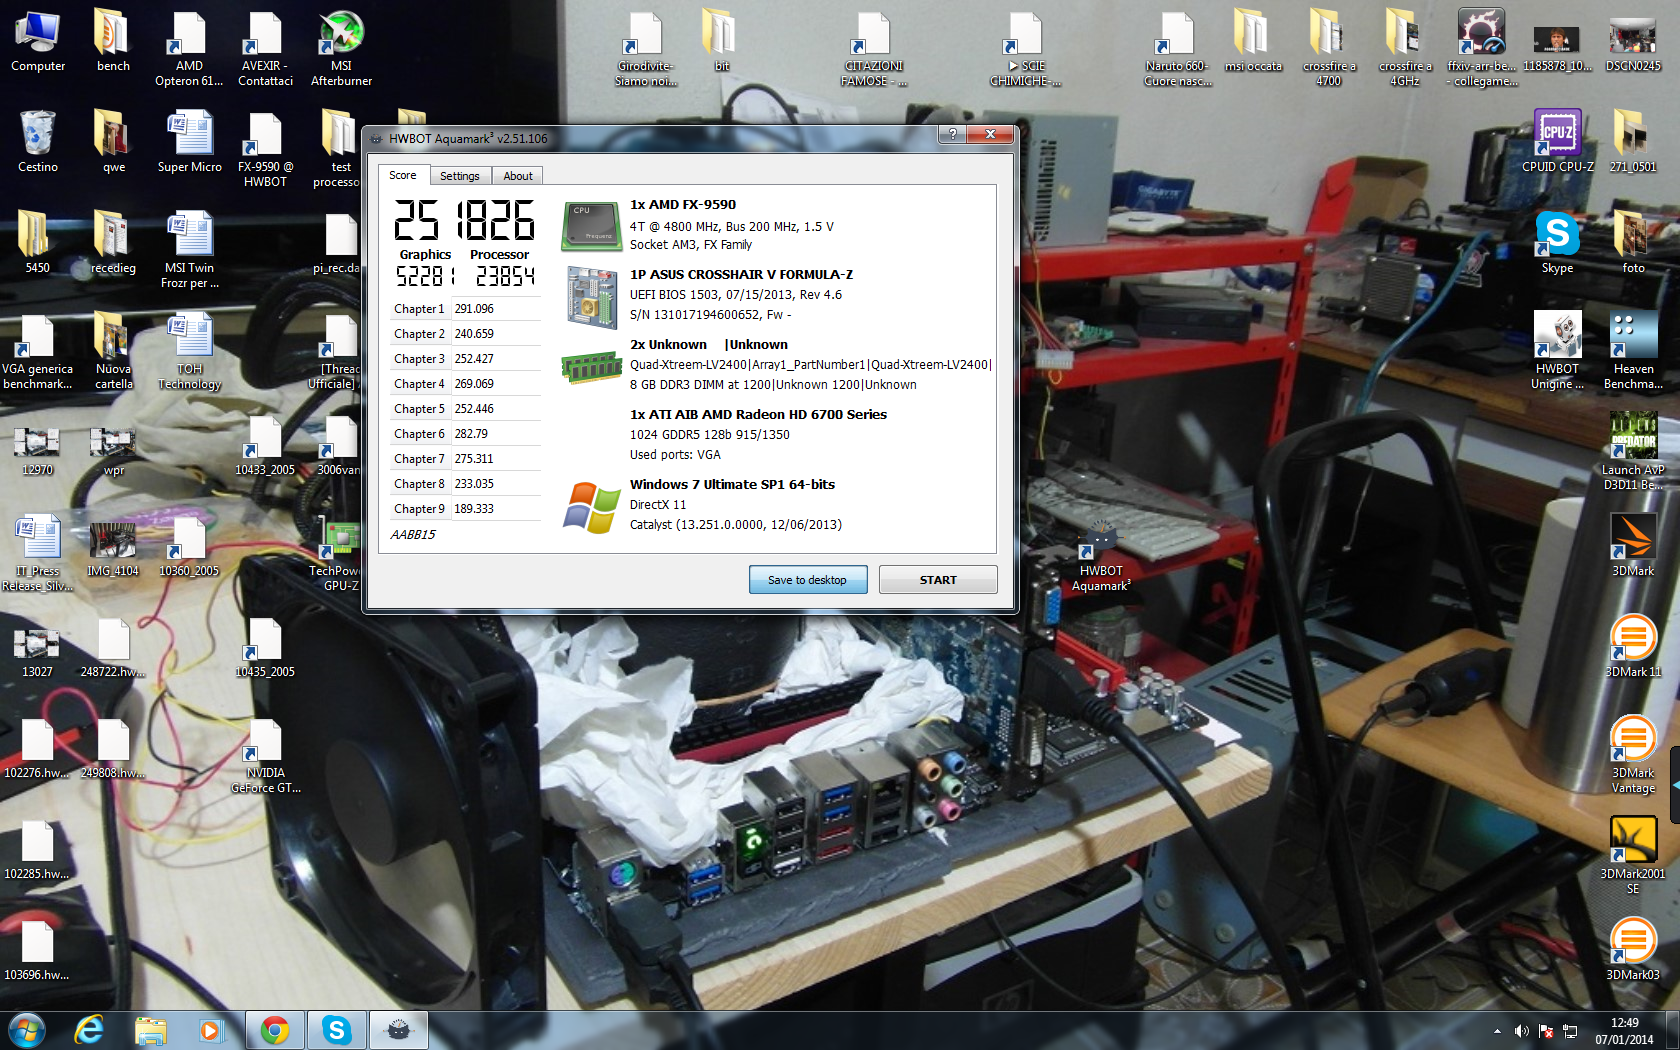The image size is (1680, 1050).
Task: Select the Chapter 9 score value 189.333
Action: (474, 509)
